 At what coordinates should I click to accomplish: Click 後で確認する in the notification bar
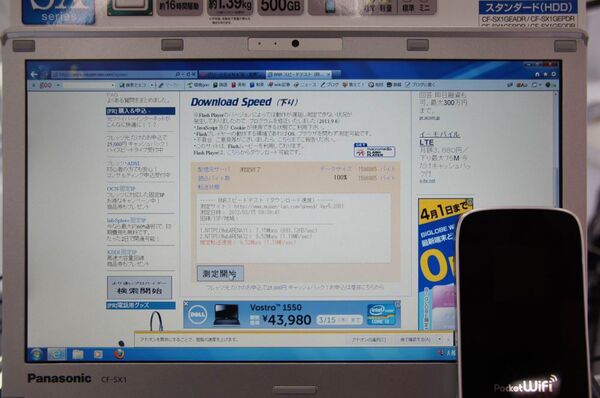[x=416, y=339]
